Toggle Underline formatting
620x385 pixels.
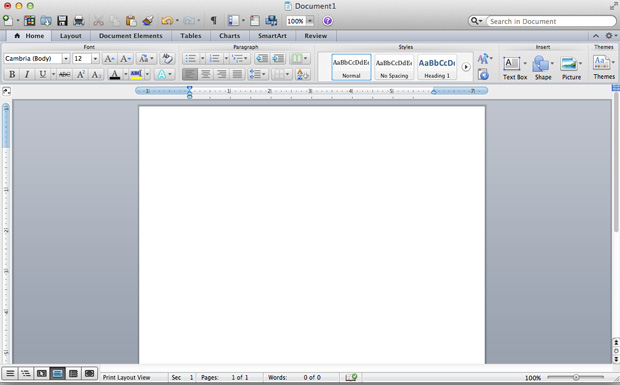(42, 74)
